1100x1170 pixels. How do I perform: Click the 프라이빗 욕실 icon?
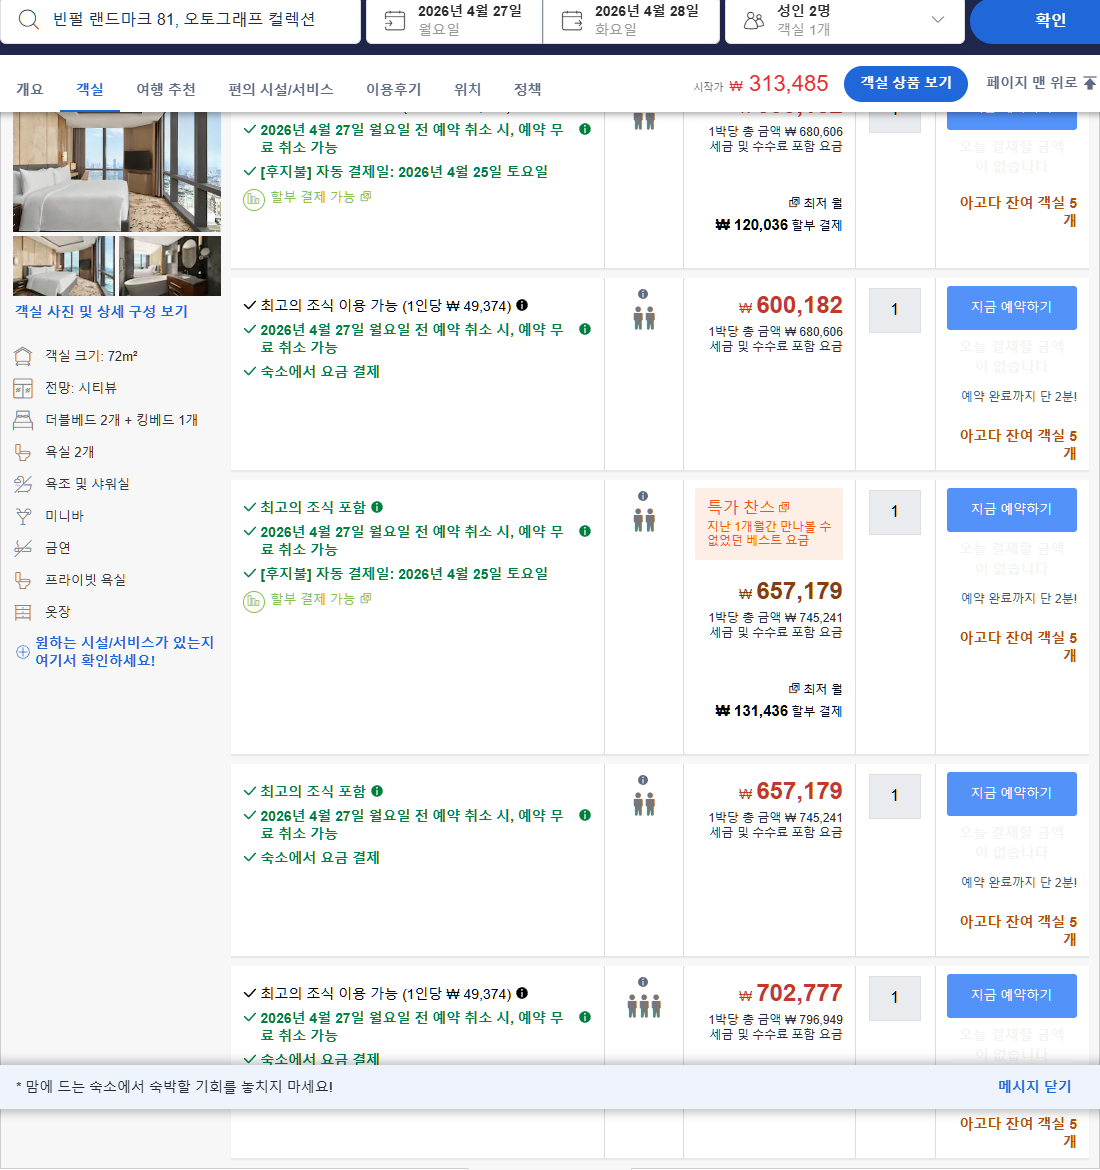[x=23, y=581]
